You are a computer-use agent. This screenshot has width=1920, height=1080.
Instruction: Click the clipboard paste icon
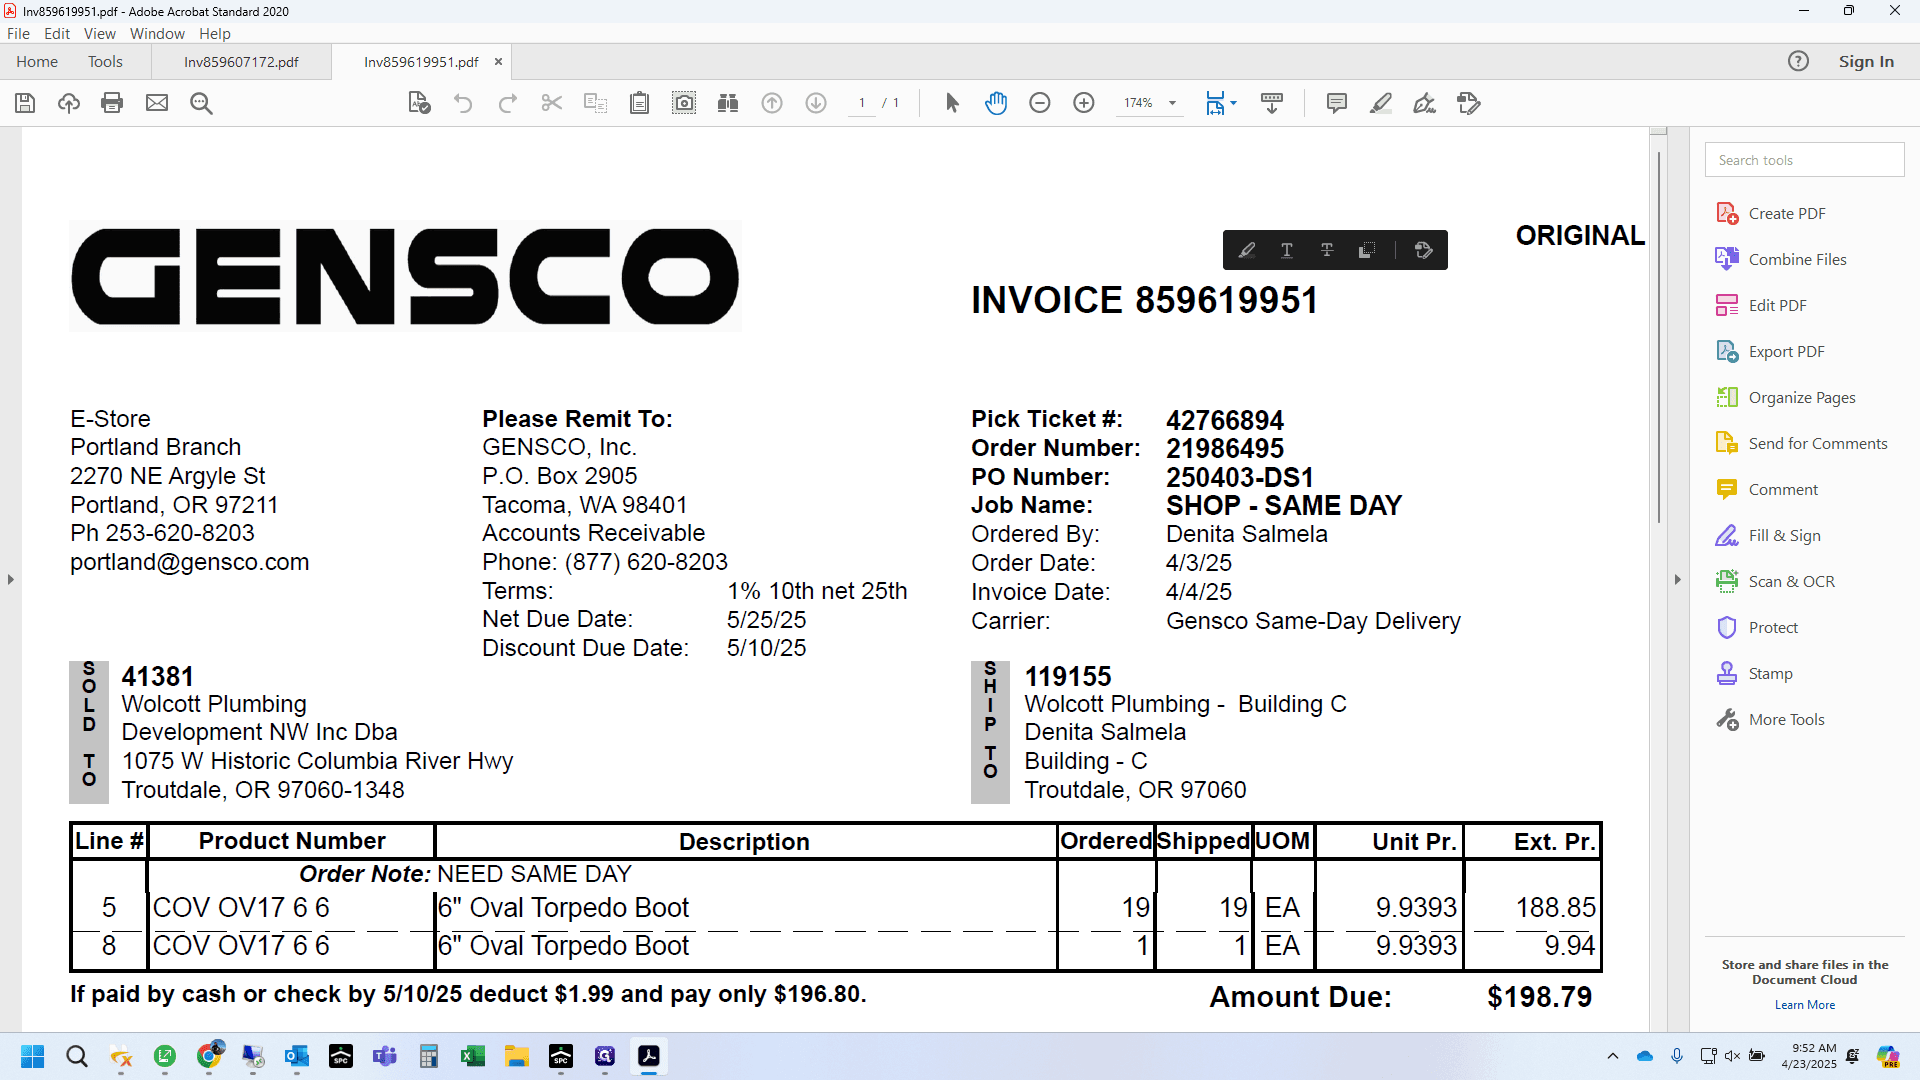pos(640,103)
